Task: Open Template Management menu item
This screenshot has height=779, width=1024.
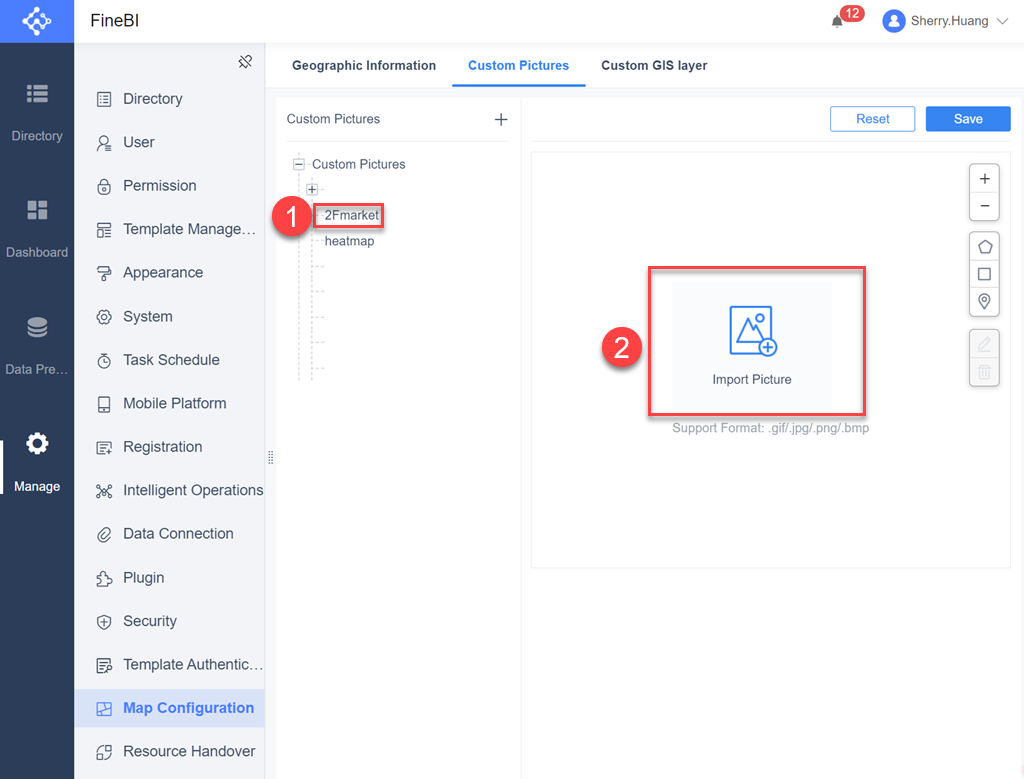Action: (x=170, y=229)
